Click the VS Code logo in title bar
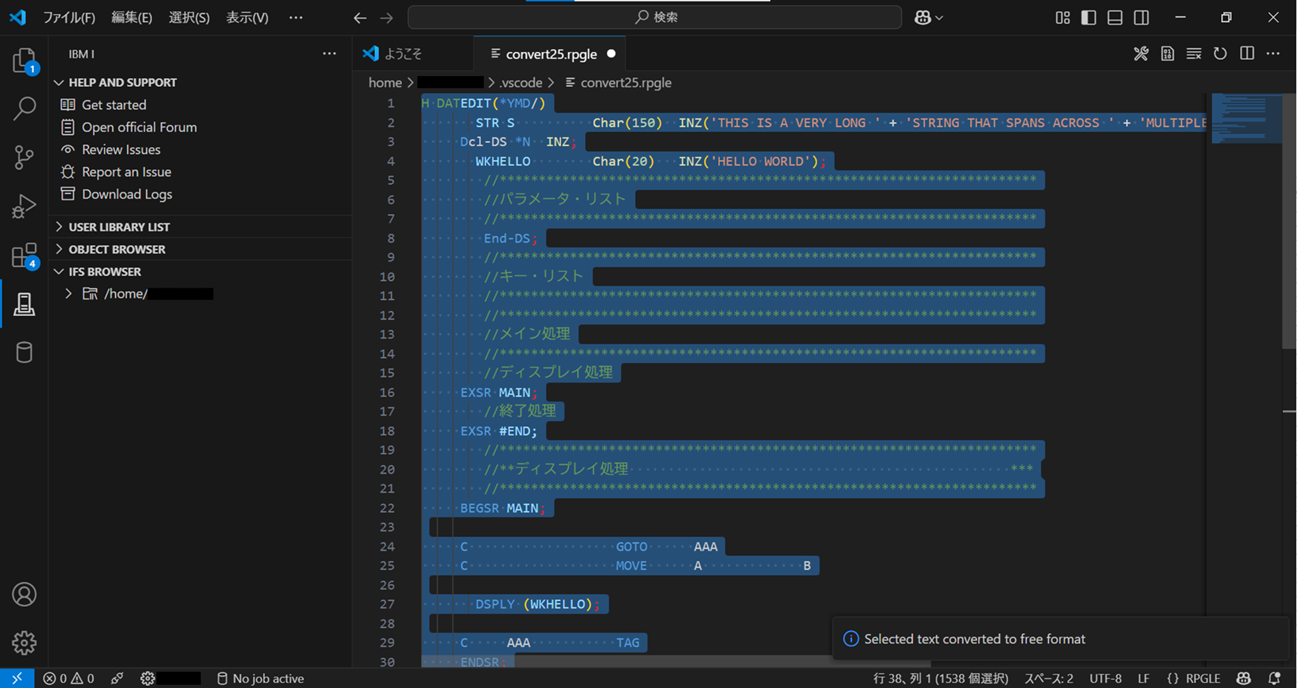Viewport: 1297px width, 688px height. (x=17, y=18)
